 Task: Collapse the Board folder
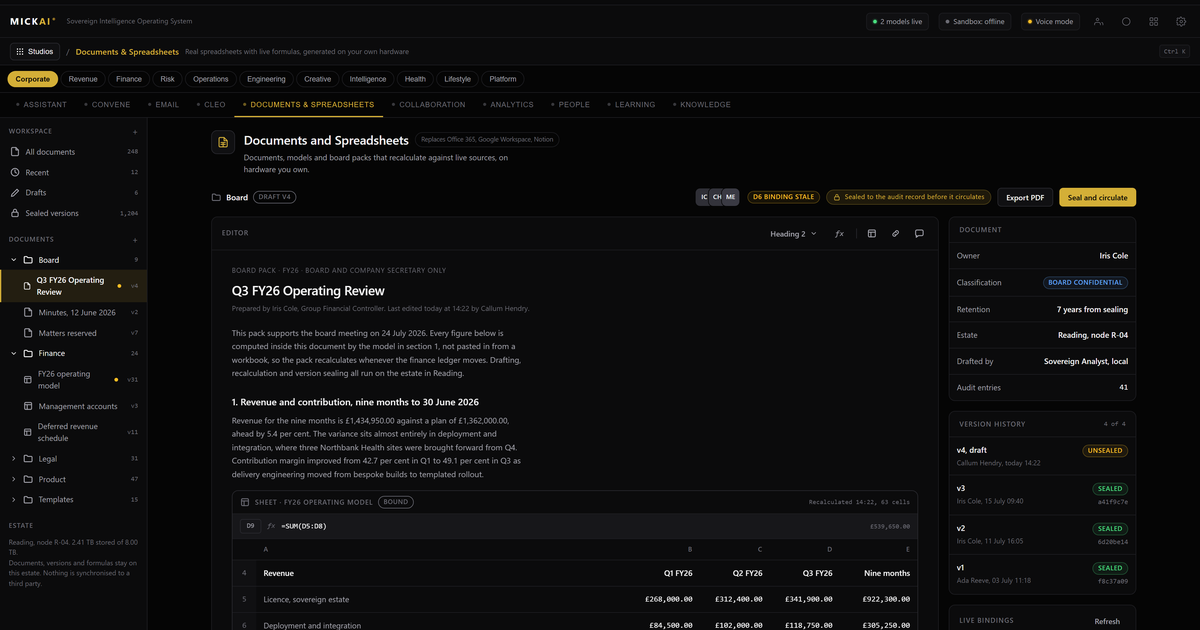14,260
